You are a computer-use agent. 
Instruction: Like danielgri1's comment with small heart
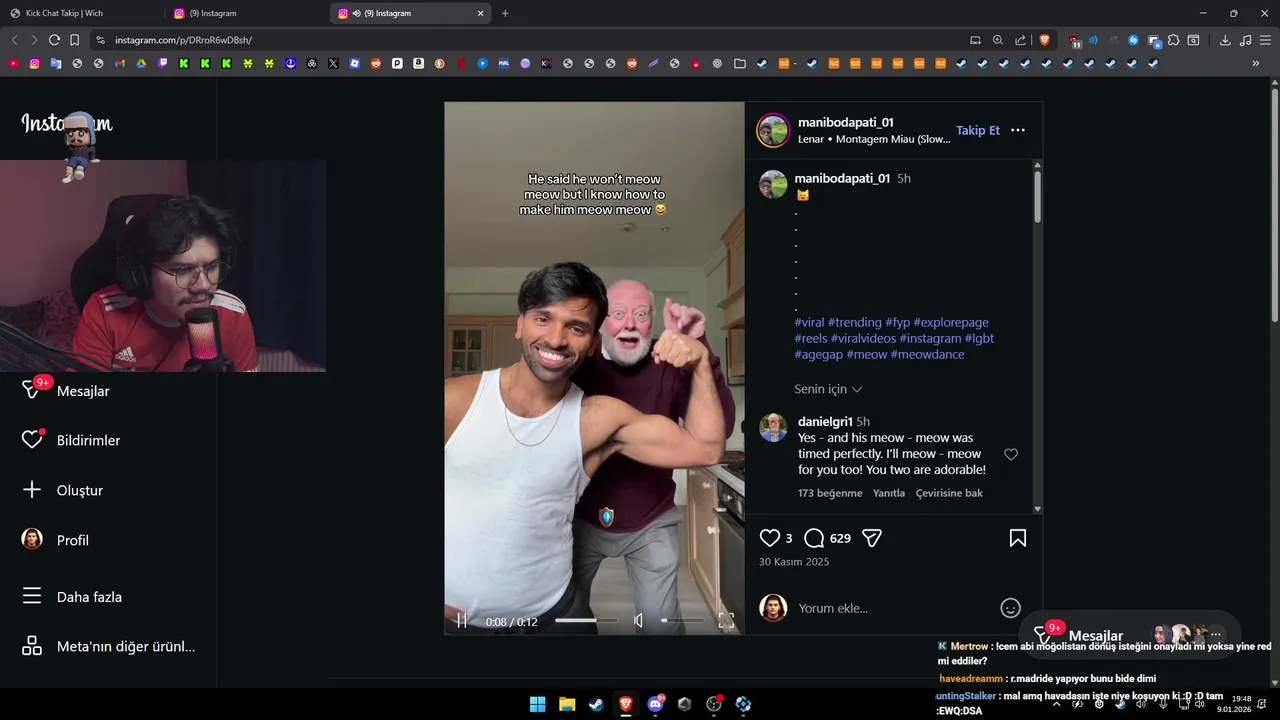(x=1011, y=454)
